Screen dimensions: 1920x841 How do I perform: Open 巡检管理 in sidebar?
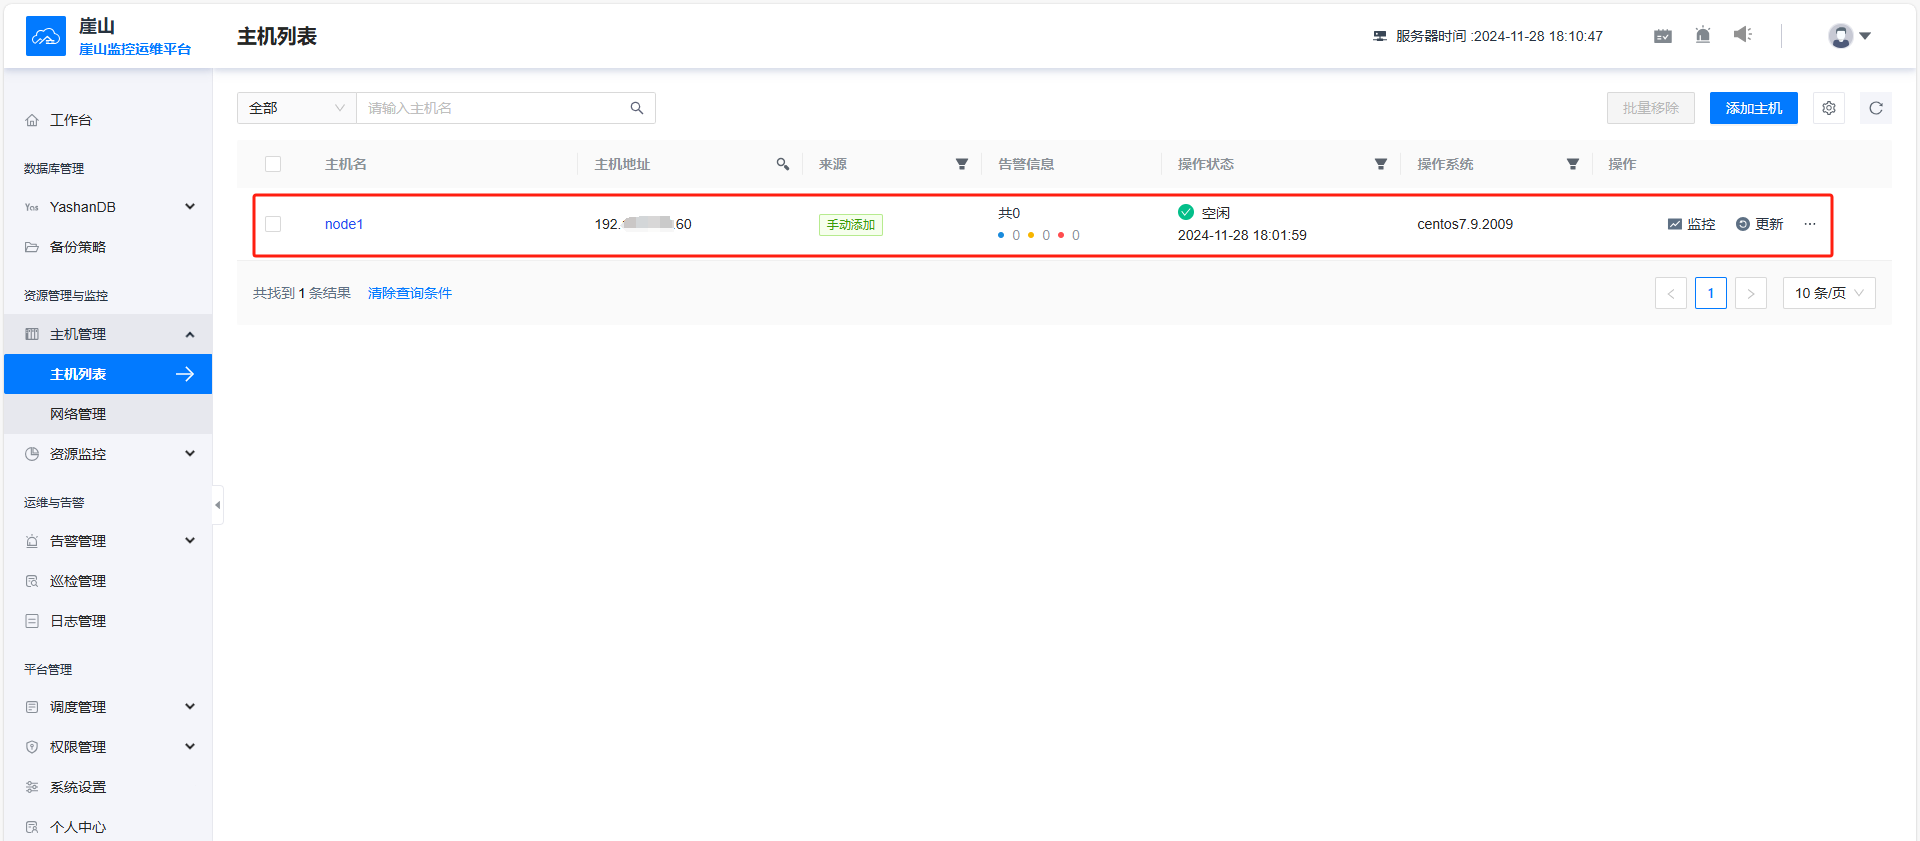[x=108, y=581]
